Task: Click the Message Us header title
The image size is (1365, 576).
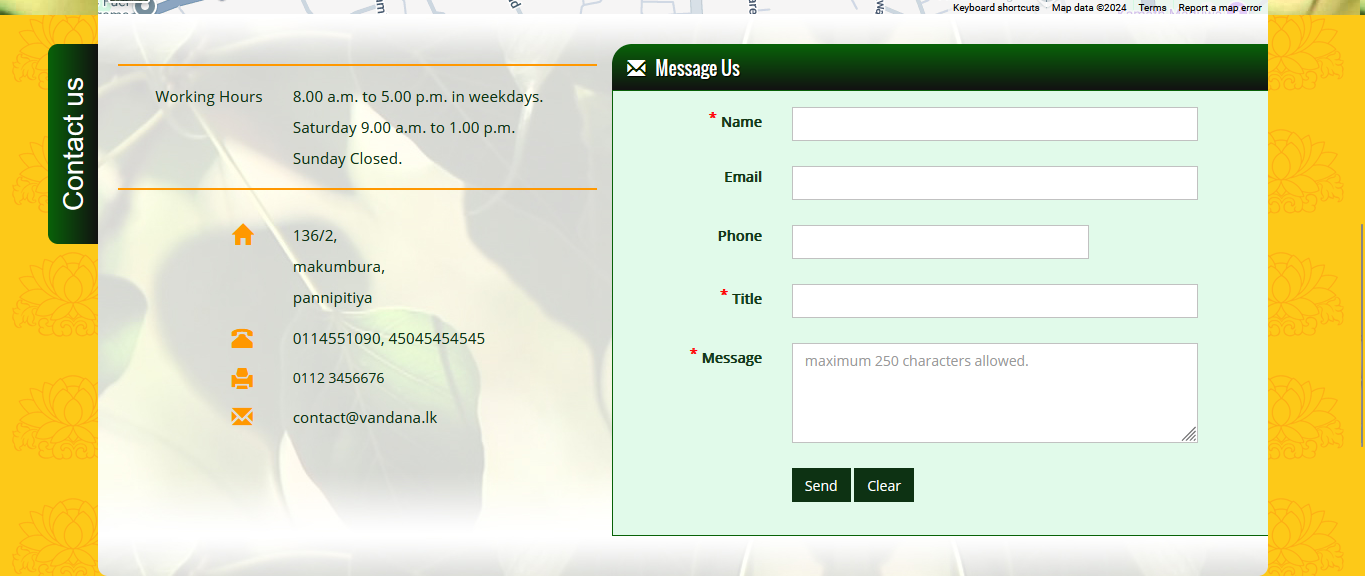Action: [697, 68]
